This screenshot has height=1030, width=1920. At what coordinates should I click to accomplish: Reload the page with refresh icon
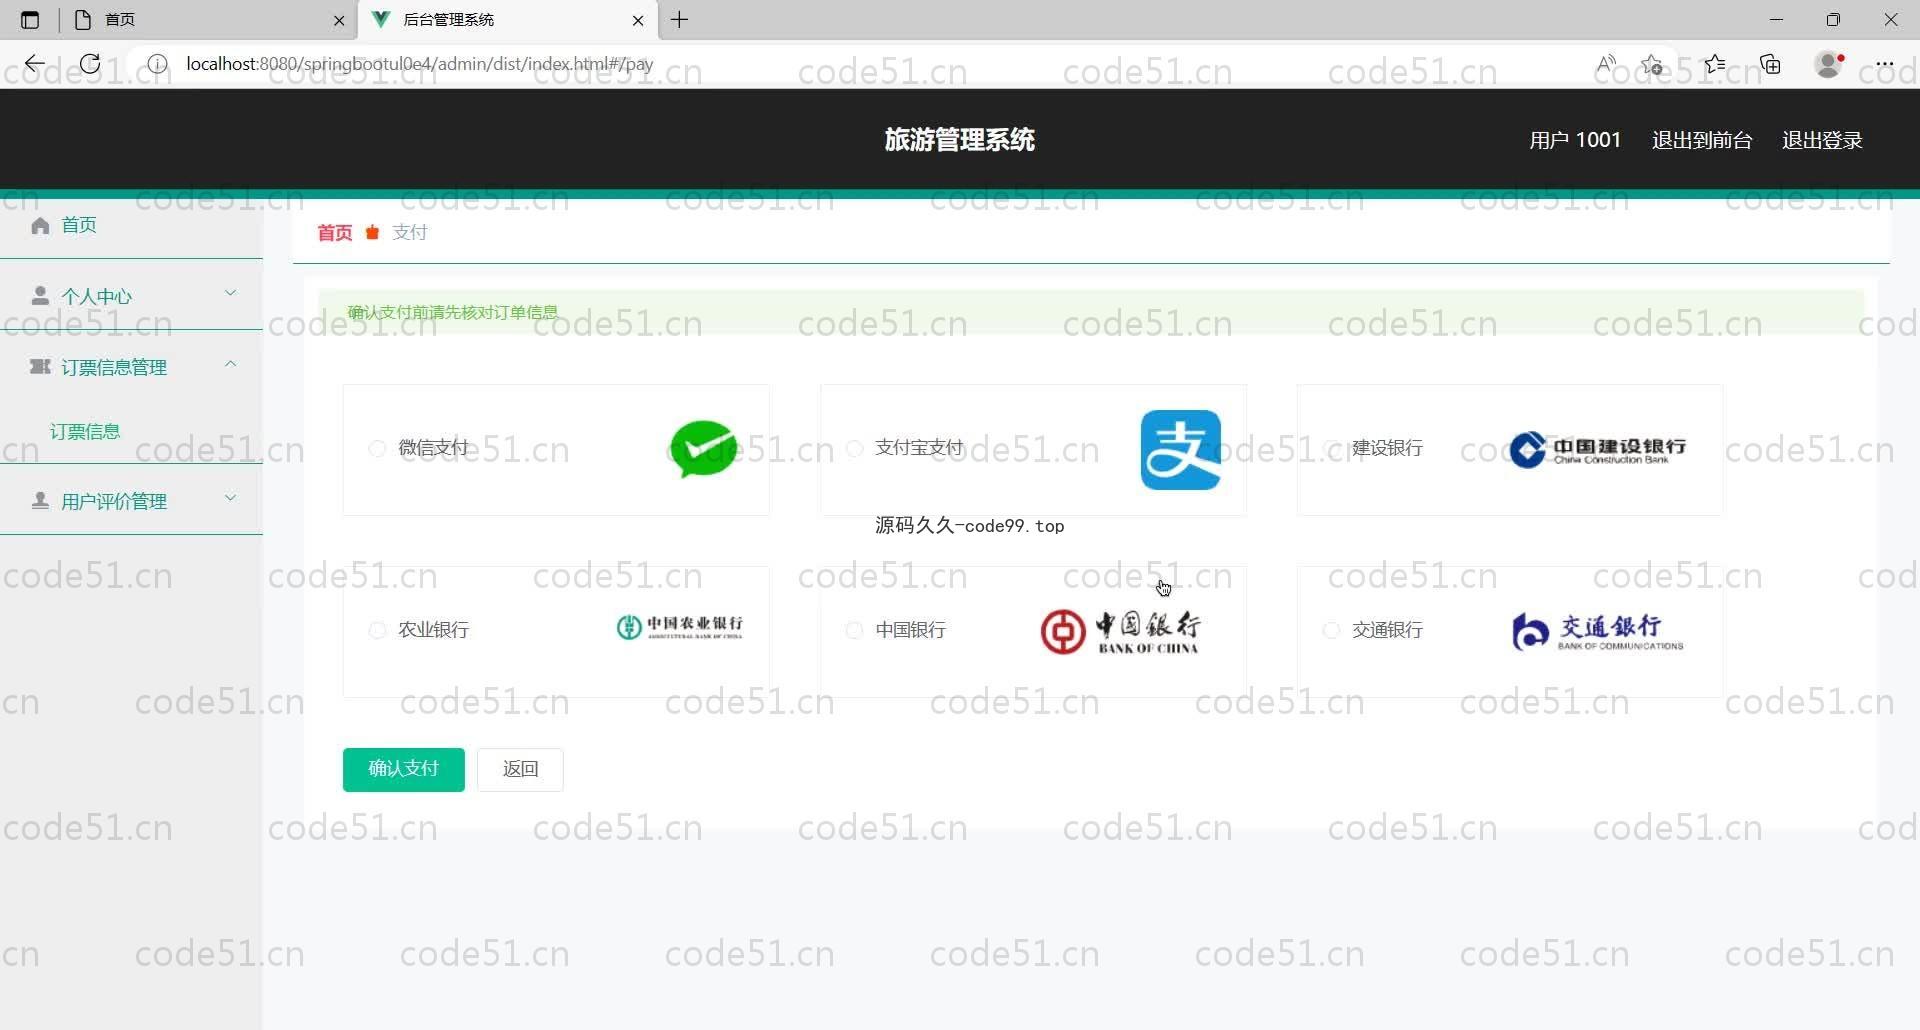(x=90, y=64)
